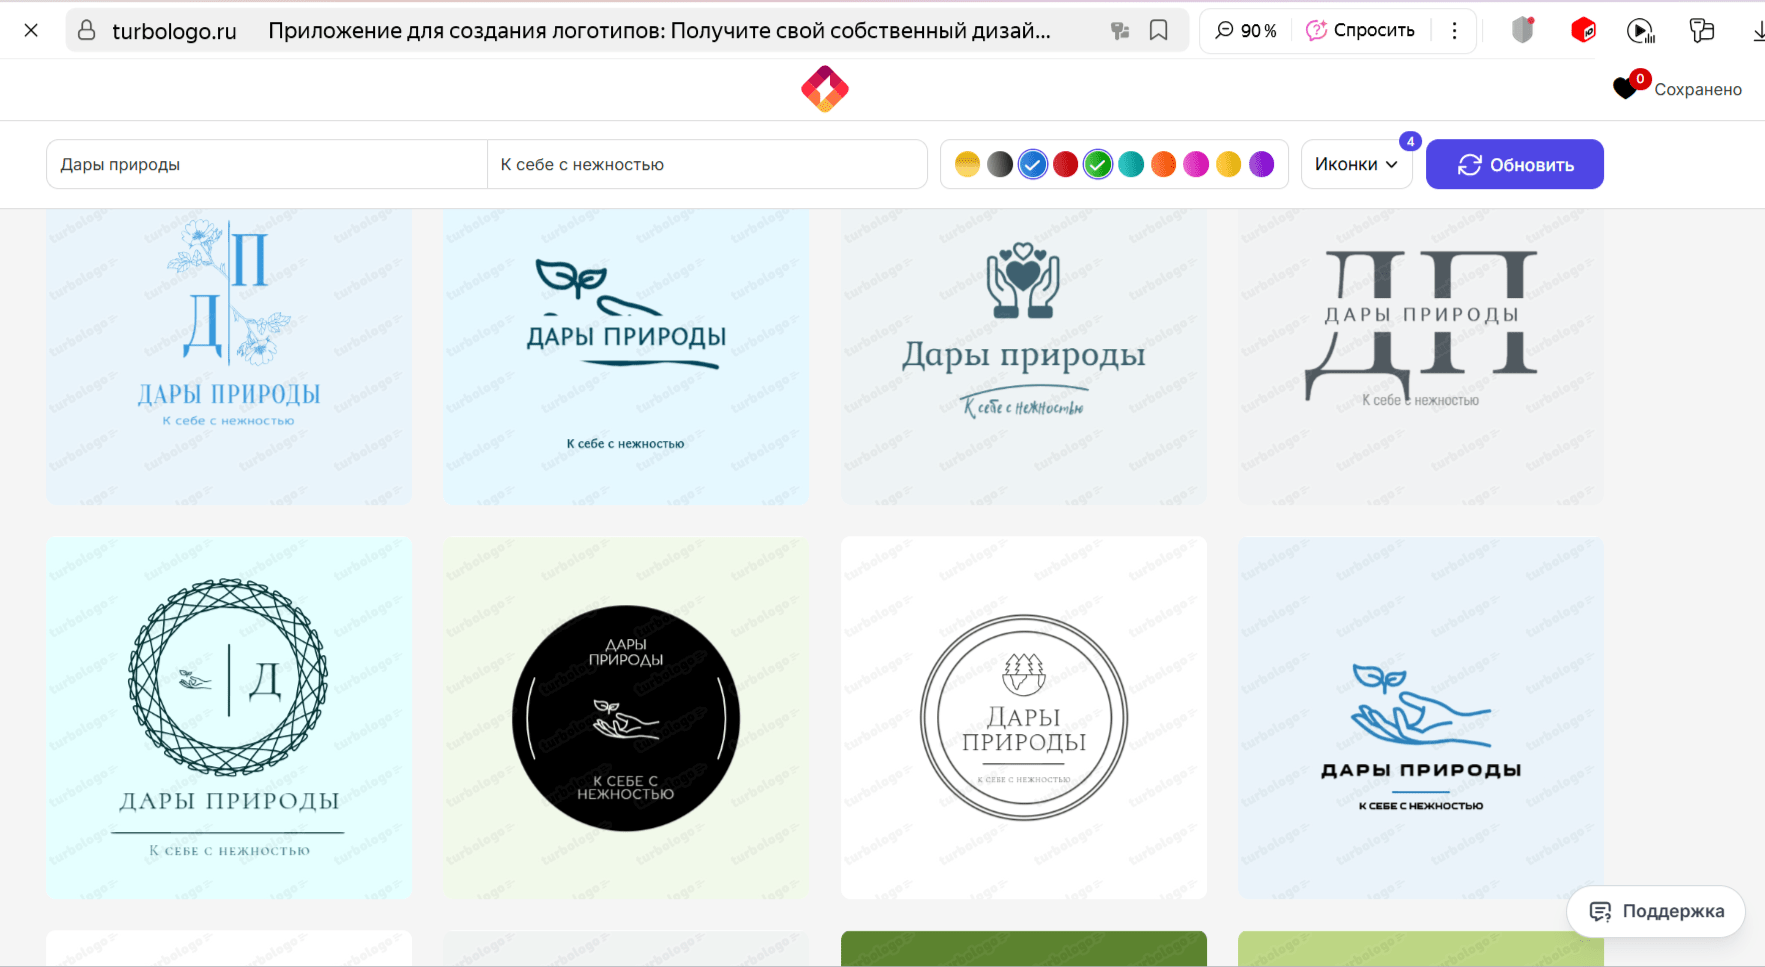The image size is (1765, 967).
Task: Open the 90% zoom control
Action: pos(1246,31)
